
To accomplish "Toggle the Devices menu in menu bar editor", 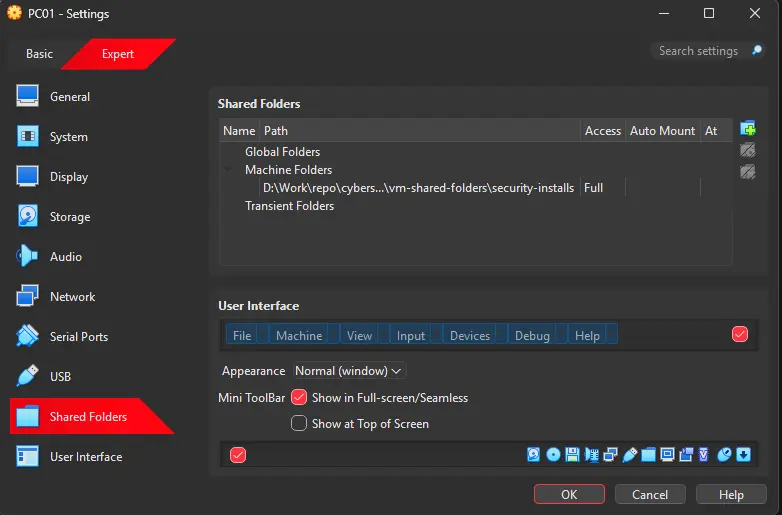I will click(x=470, y=335).
